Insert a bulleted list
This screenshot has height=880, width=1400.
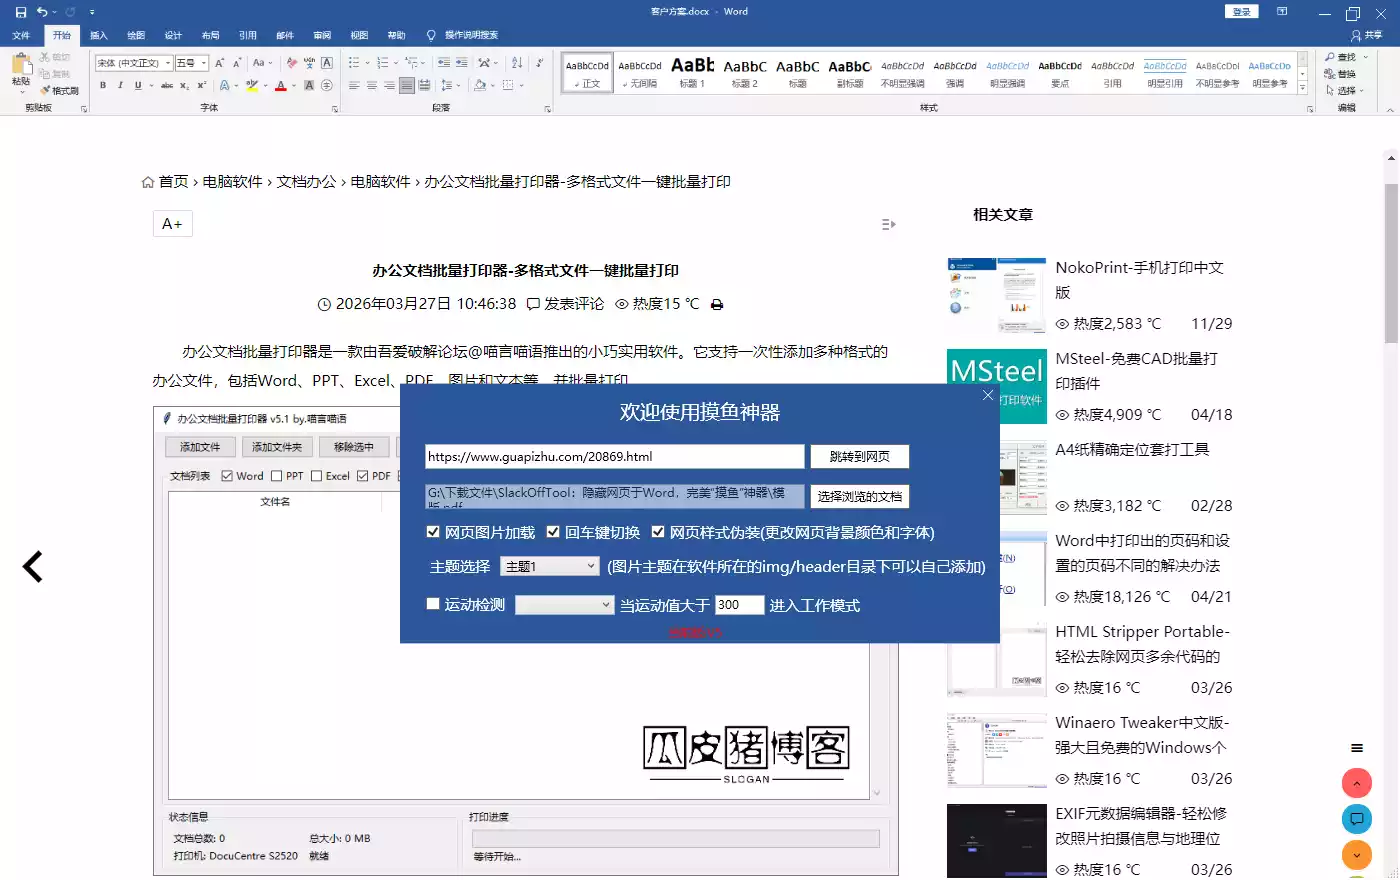[x=354, y=62]
